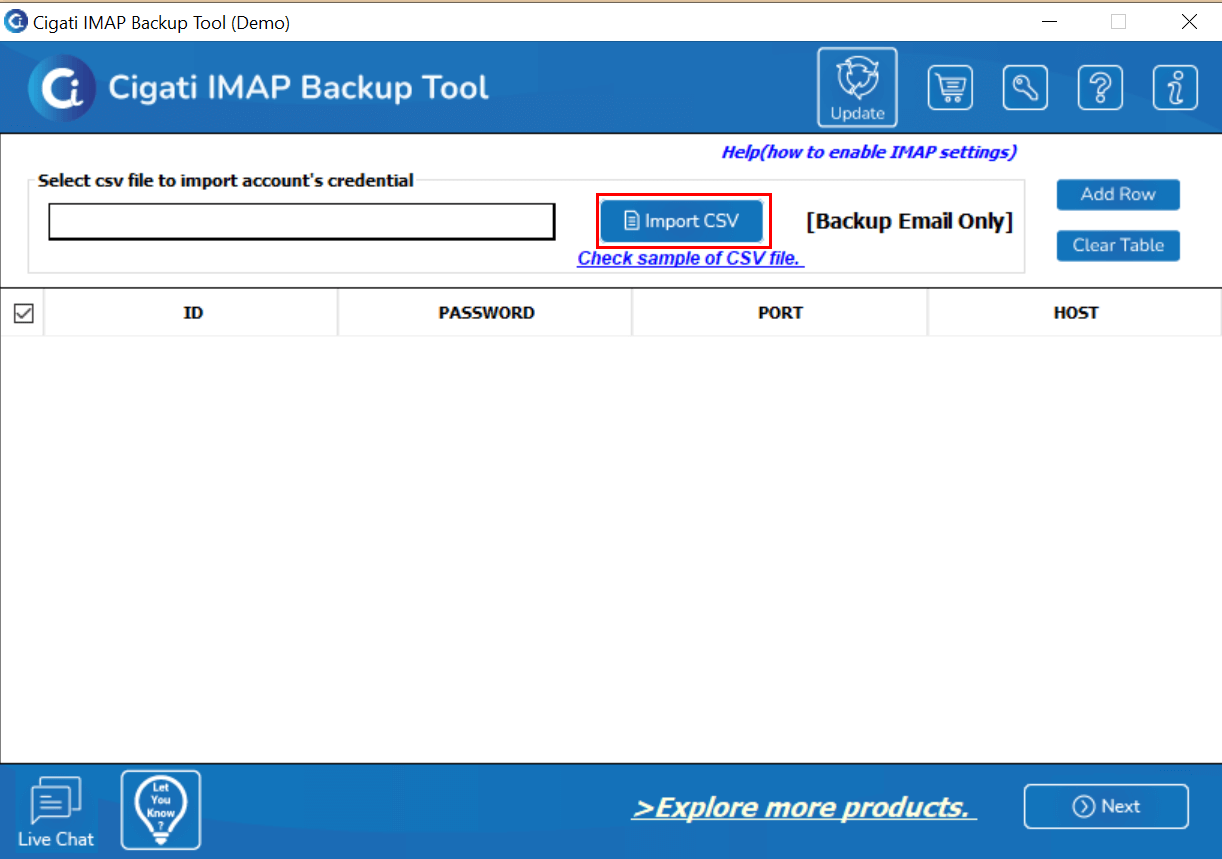Open the Check sample of CSV file link
Screen dimensions: 1222x859
691,258
